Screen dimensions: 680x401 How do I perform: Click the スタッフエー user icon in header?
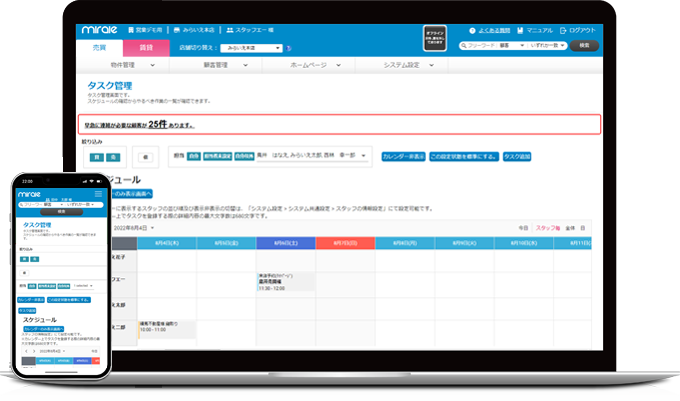pyautogui.click(x=231, y=31)
